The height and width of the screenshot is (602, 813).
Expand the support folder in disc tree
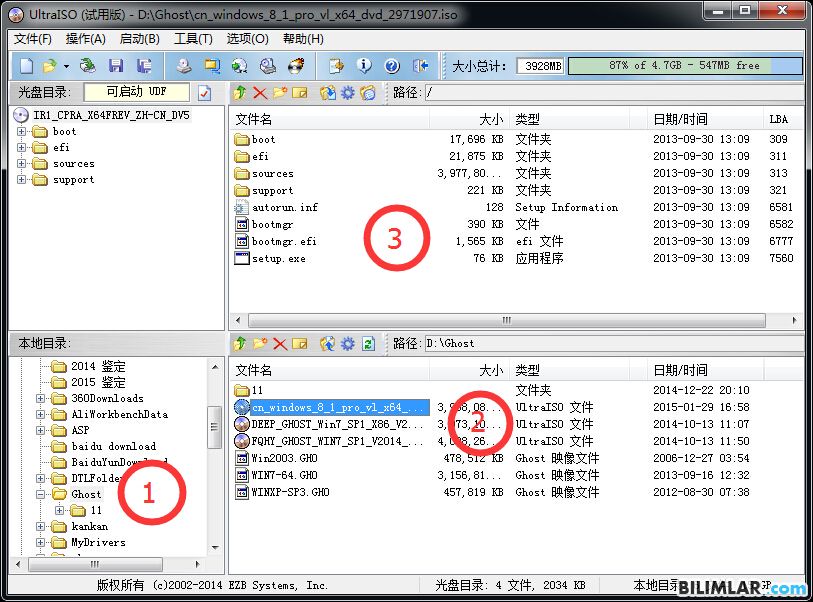[21, 180]
